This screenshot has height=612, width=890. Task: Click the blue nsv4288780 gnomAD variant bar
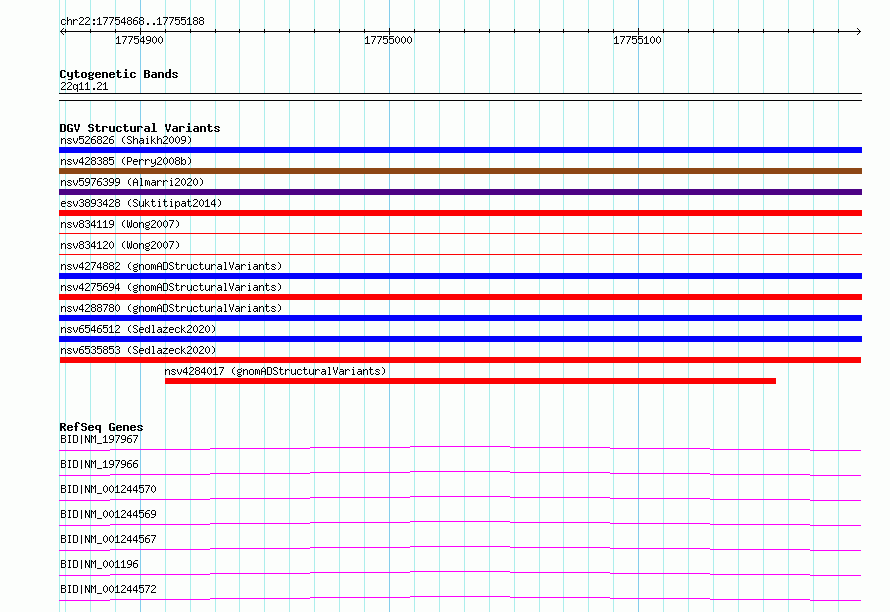(460, 318)
